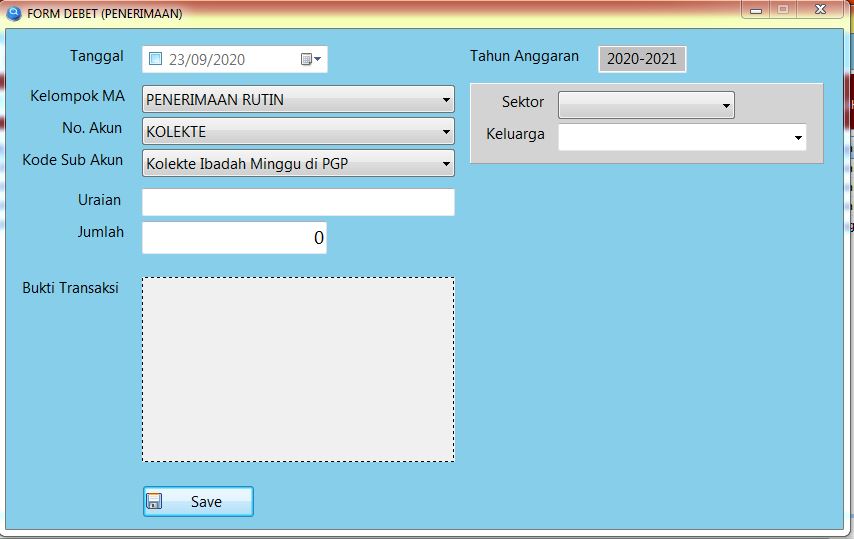Click the Kode Sub Akun label
Screen dimensions: 854x539
[72, 160]
